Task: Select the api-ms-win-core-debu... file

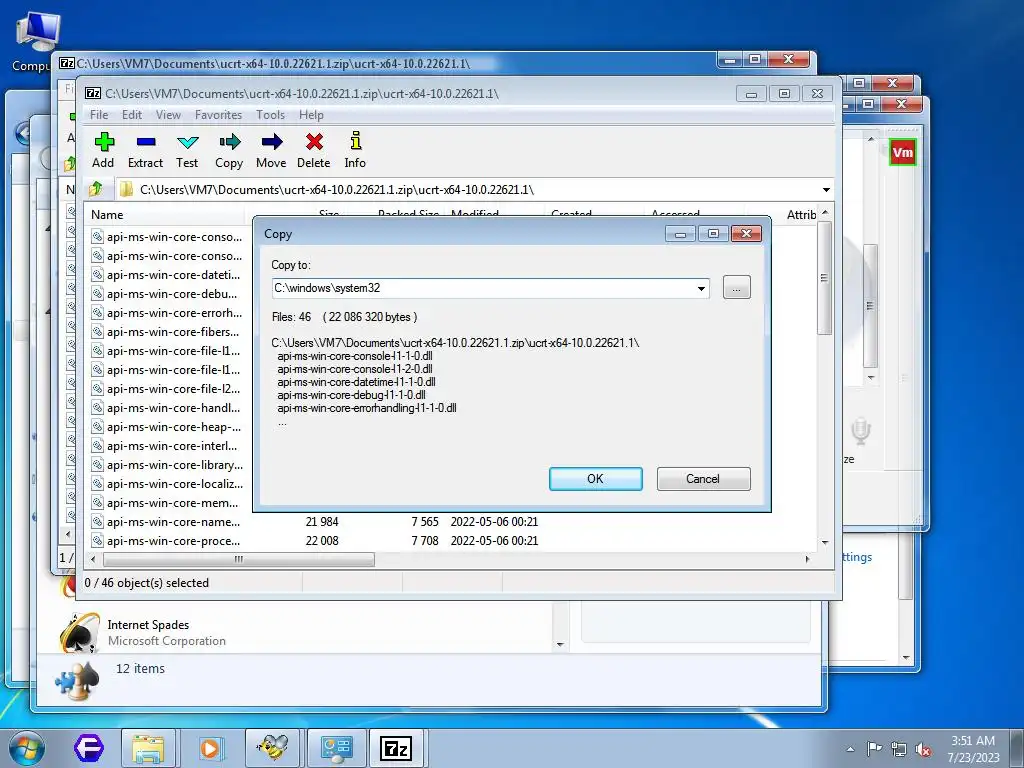Action: [x=165, y=294]
